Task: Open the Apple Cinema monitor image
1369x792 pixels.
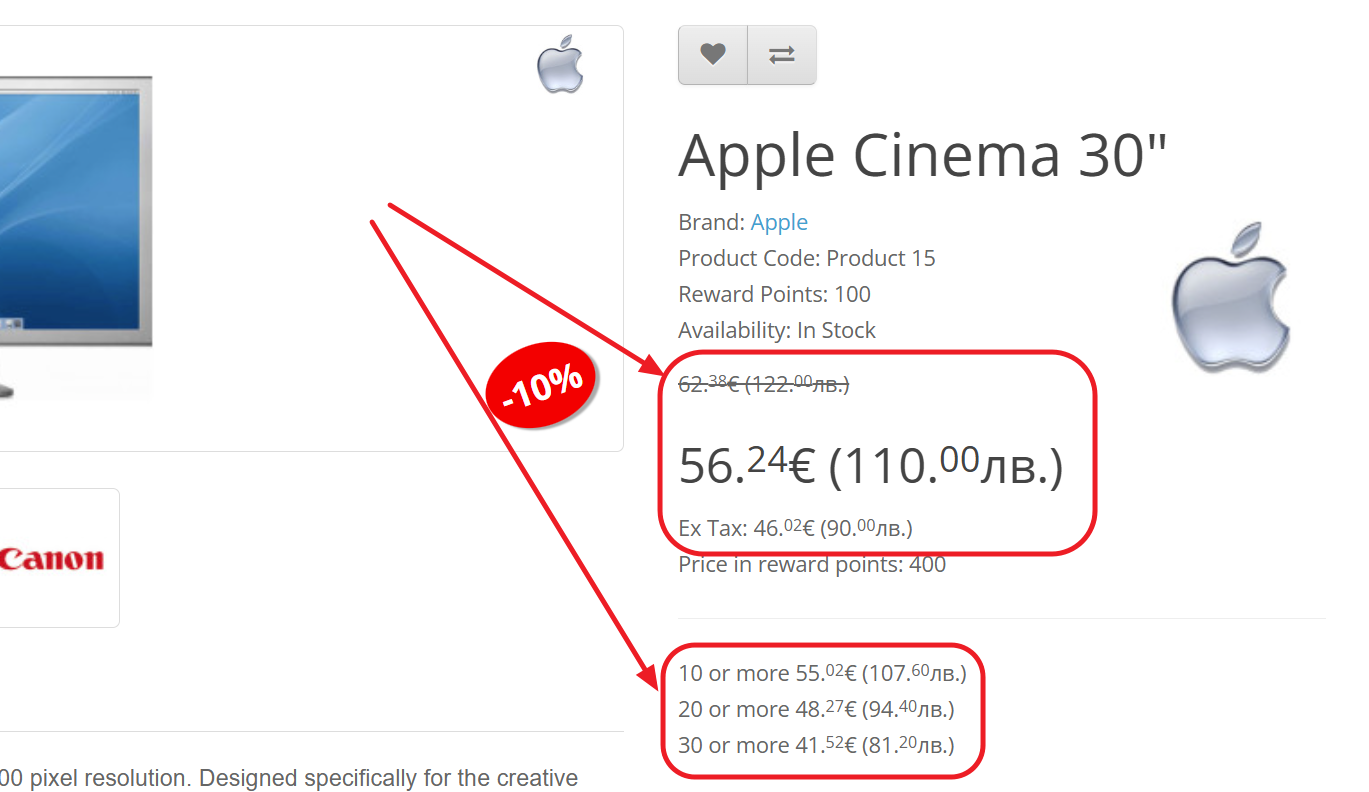Action: pyautogui.click(x=75, y=235)
